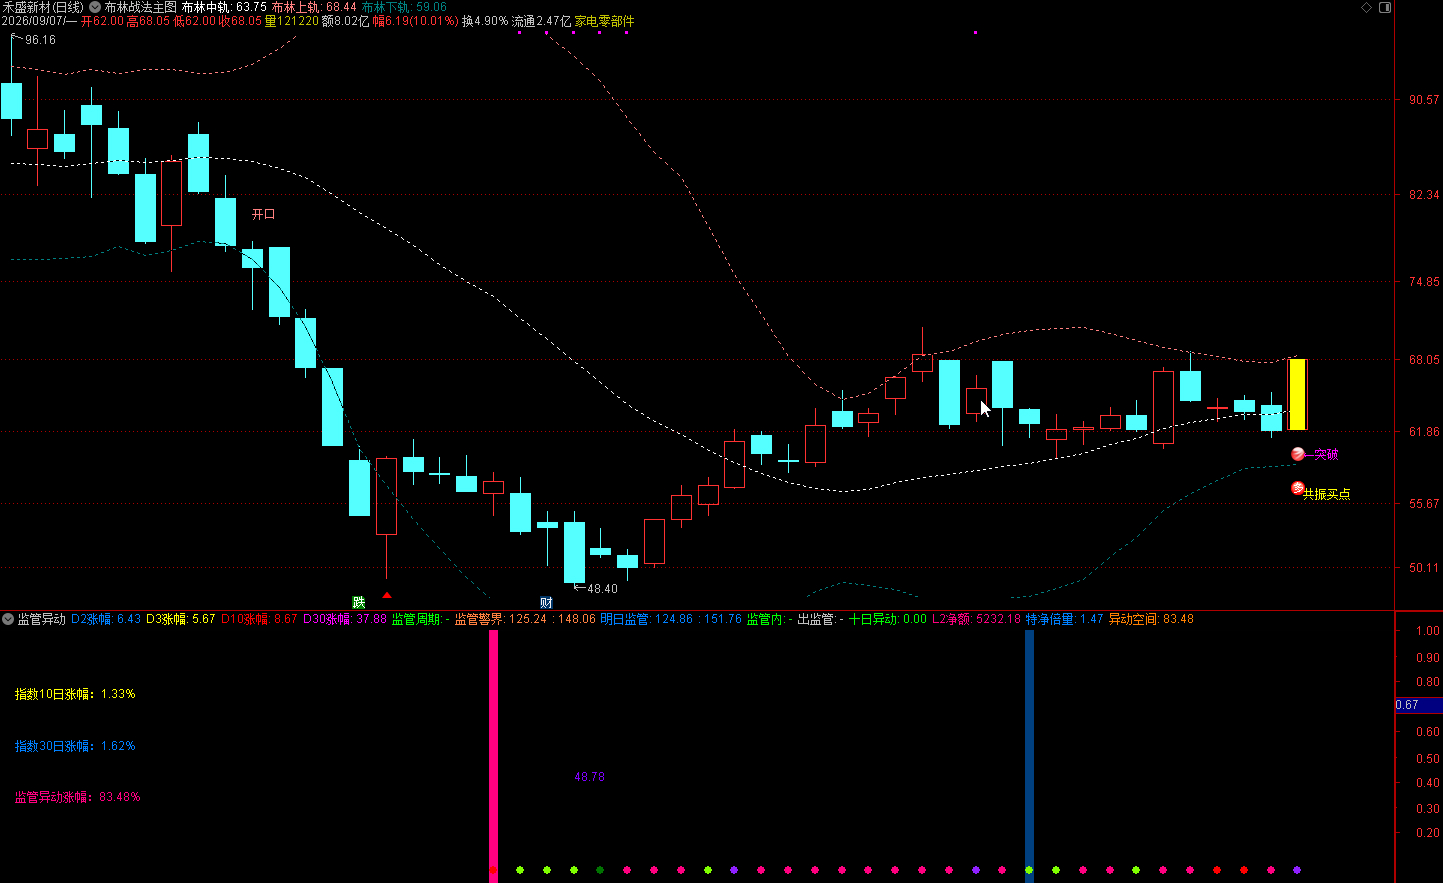Click the diamond icon at top right

1367,7
